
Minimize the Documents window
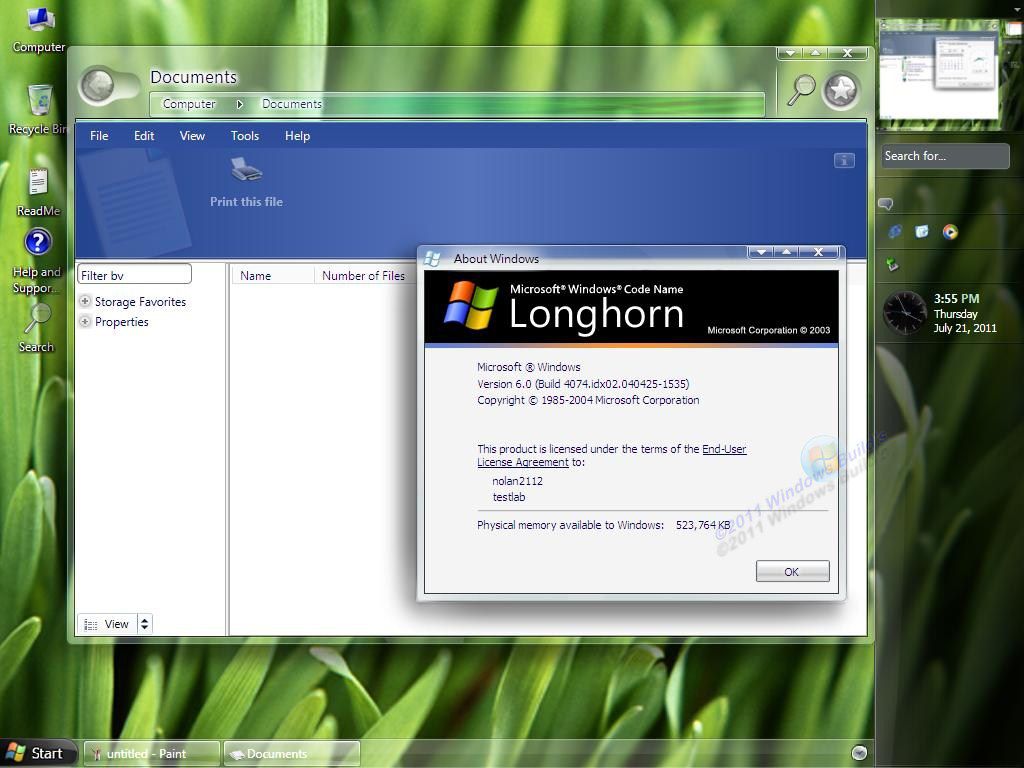[x=790, y=53]
